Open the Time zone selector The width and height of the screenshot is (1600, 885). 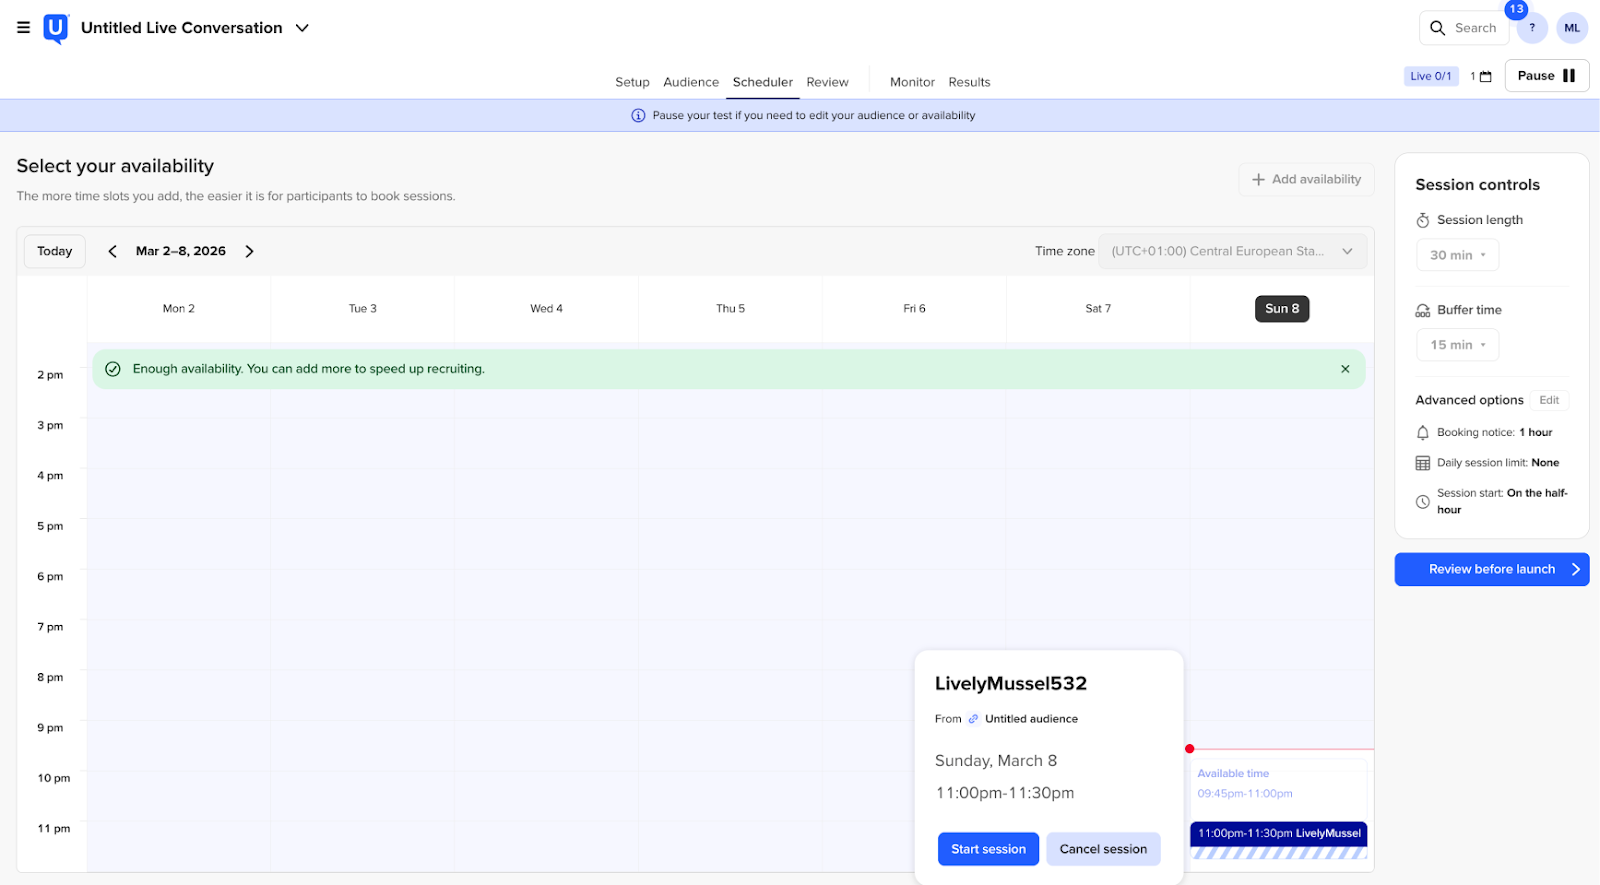coord(1232,252)
